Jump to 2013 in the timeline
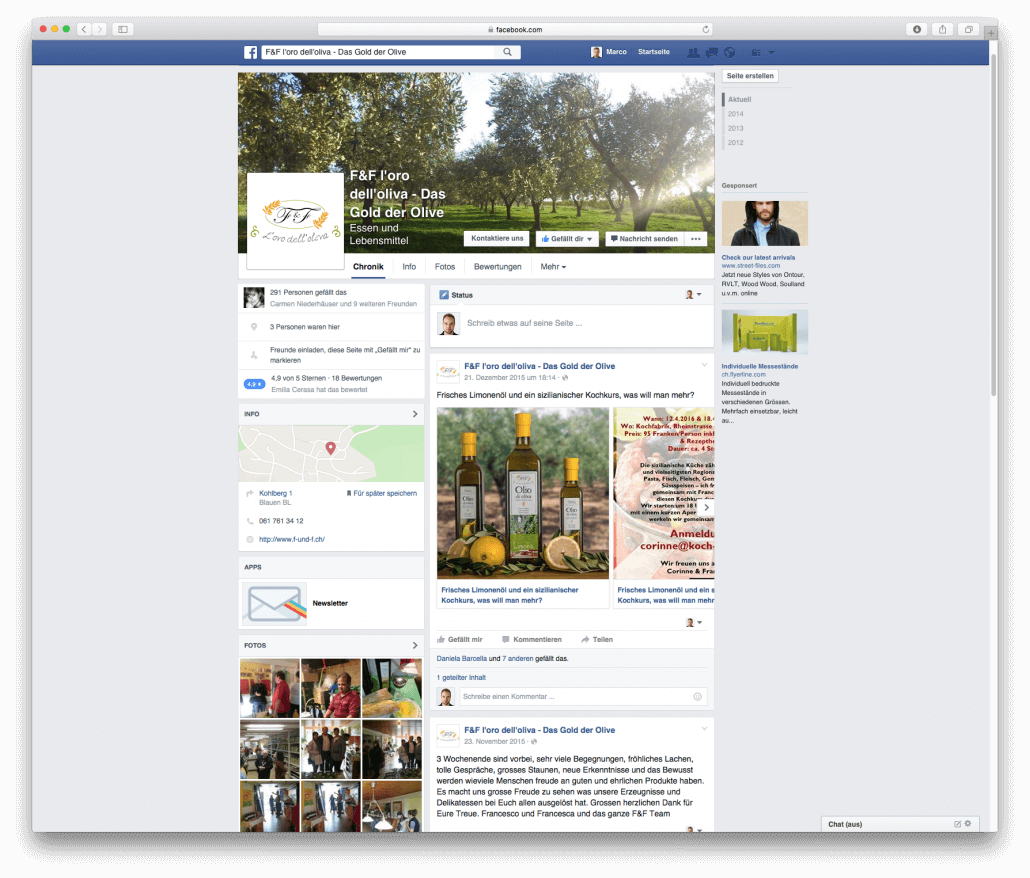The width and height of the screenshot is (1030, 878). 736,129
